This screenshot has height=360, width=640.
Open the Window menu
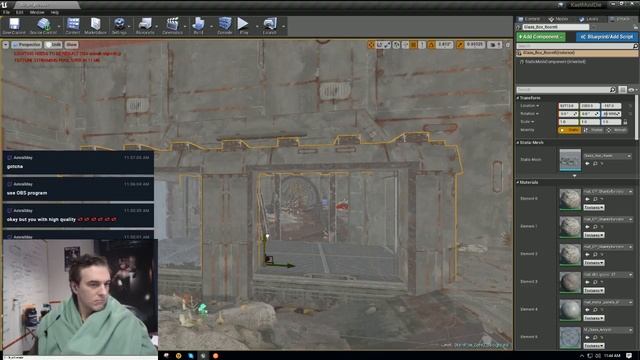[x=37, y=13]
